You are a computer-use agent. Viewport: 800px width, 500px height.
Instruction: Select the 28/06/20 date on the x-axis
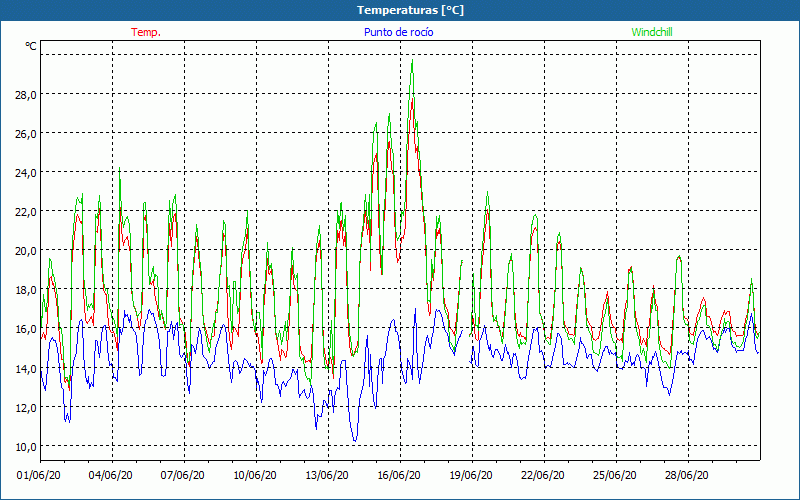coord(688,476)
